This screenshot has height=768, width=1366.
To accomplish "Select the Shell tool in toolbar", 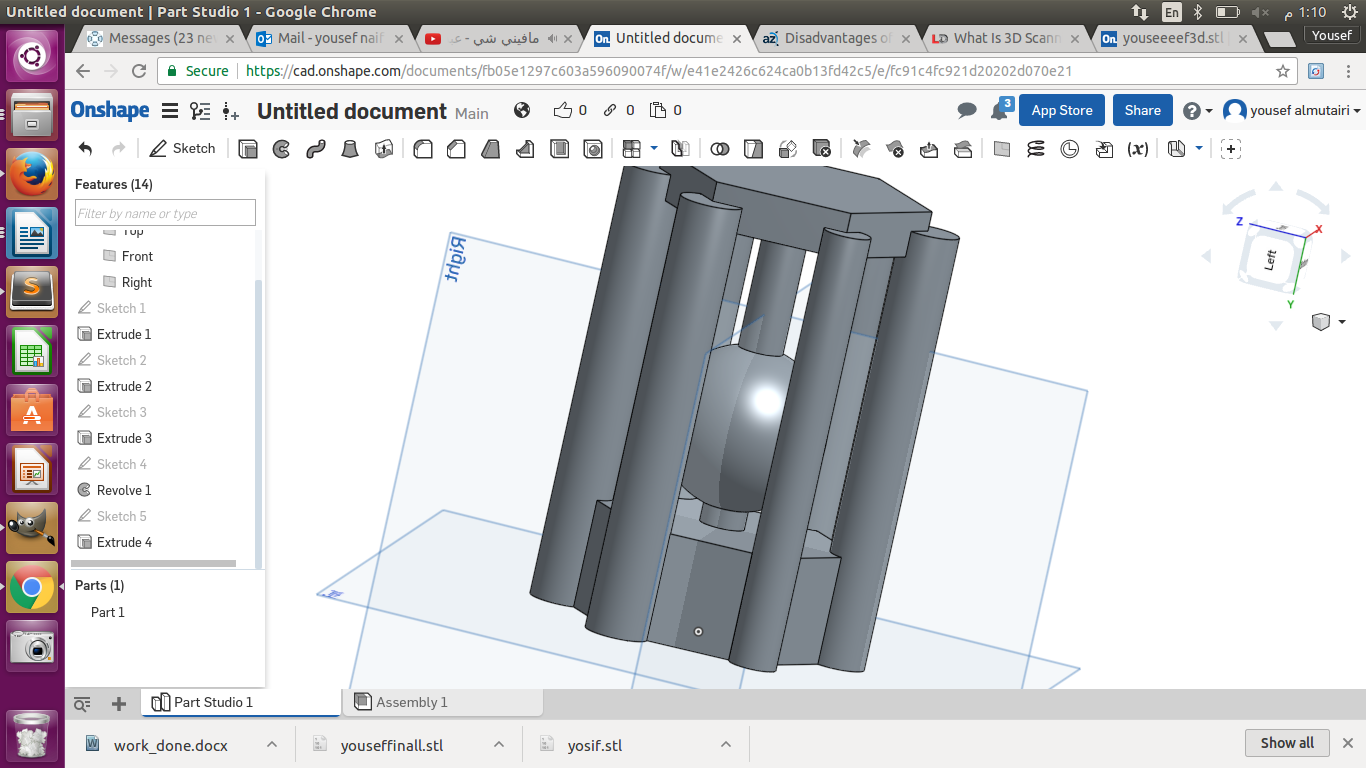I will pyautogui.click(x=560, y=149).
